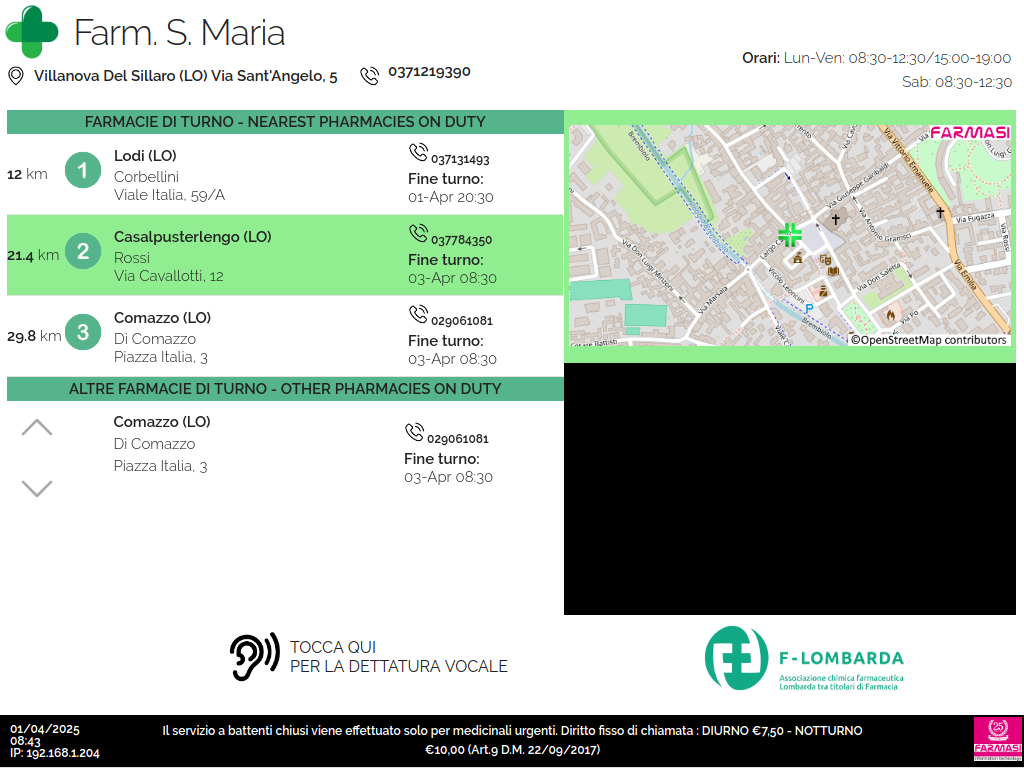Select number 1 badge for Lodi
This screenshot has height=768, width=1024.
tap(83, 171)
